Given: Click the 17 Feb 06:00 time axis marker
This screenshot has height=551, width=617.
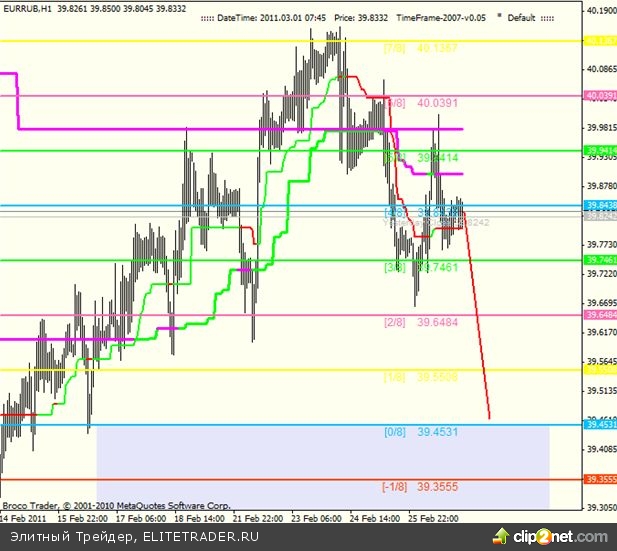Looking at the screenshot, I should pos(140,519).
